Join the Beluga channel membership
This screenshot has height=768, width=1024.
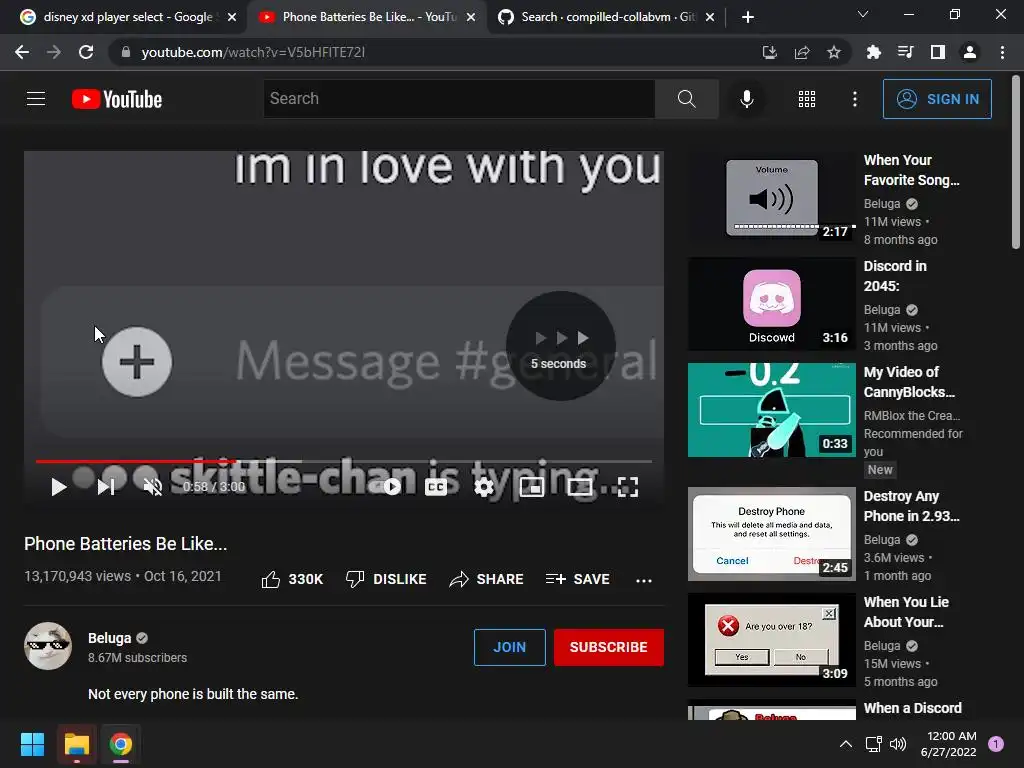point(509,647)
